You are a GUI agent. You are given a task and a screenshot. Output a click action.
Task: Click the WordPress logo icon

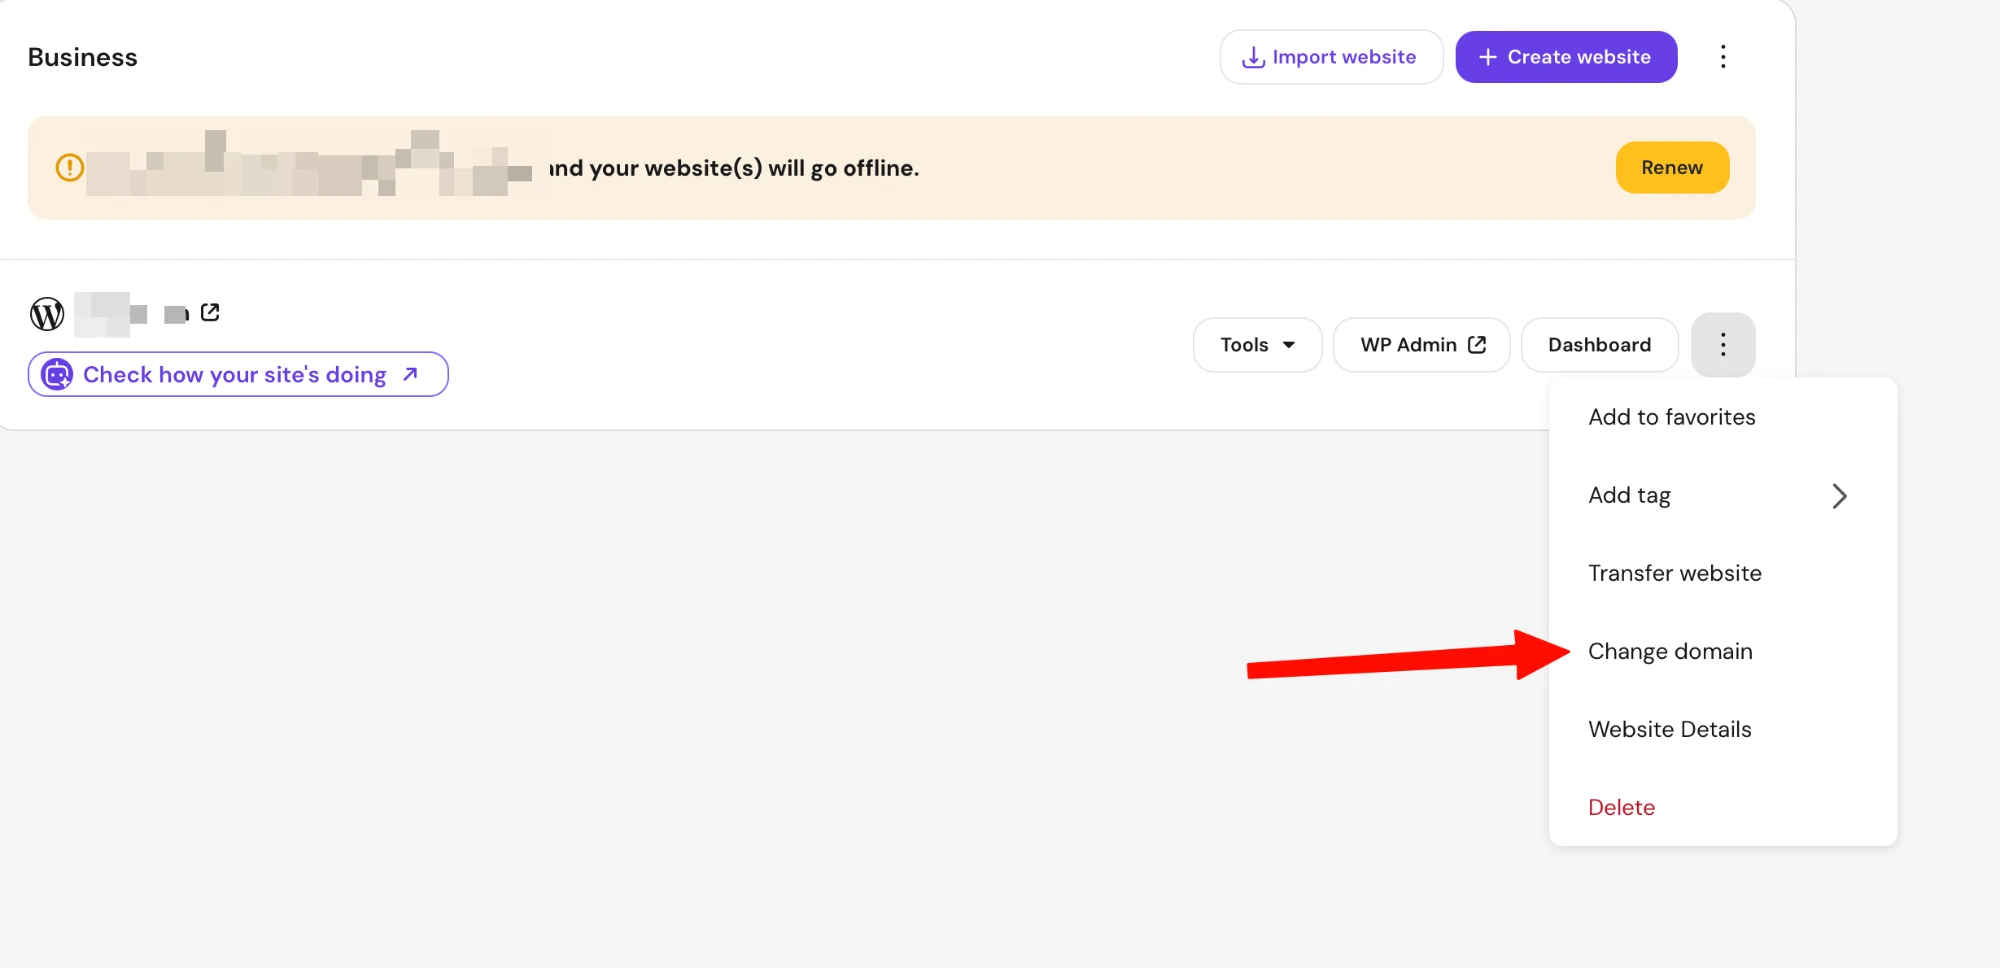point(47,314)
